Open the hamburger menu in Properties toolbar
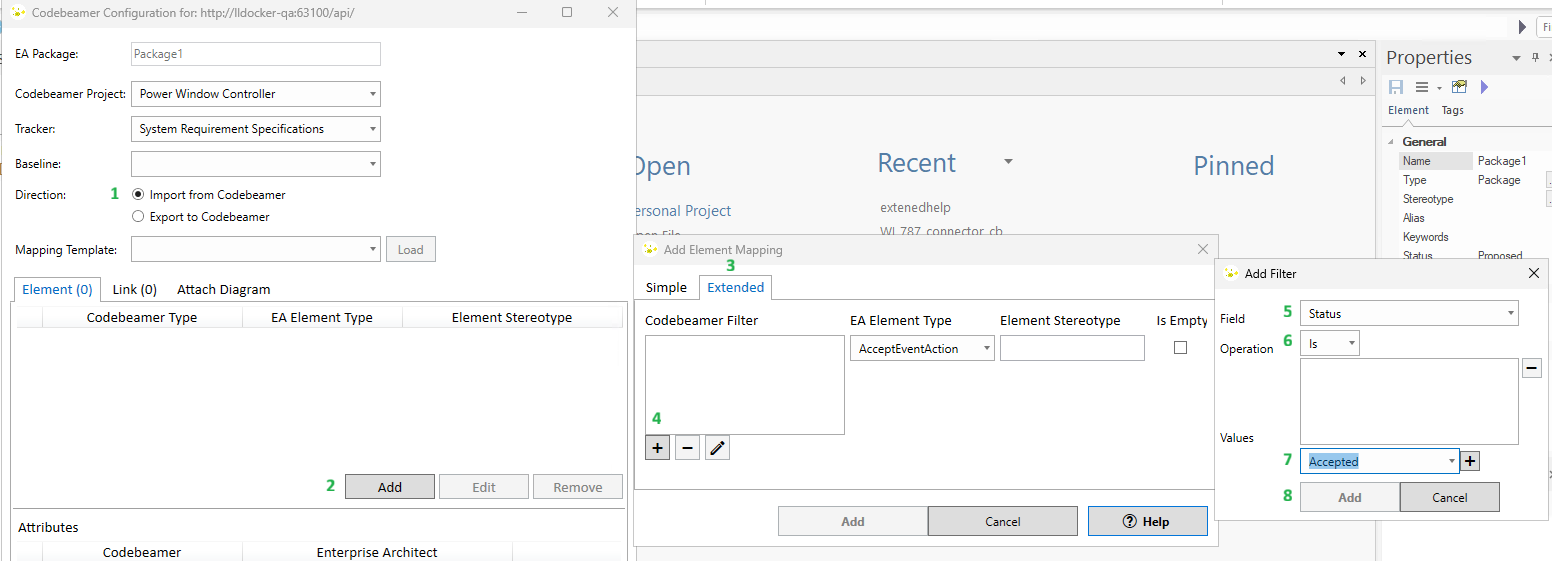 point(1422,88)
